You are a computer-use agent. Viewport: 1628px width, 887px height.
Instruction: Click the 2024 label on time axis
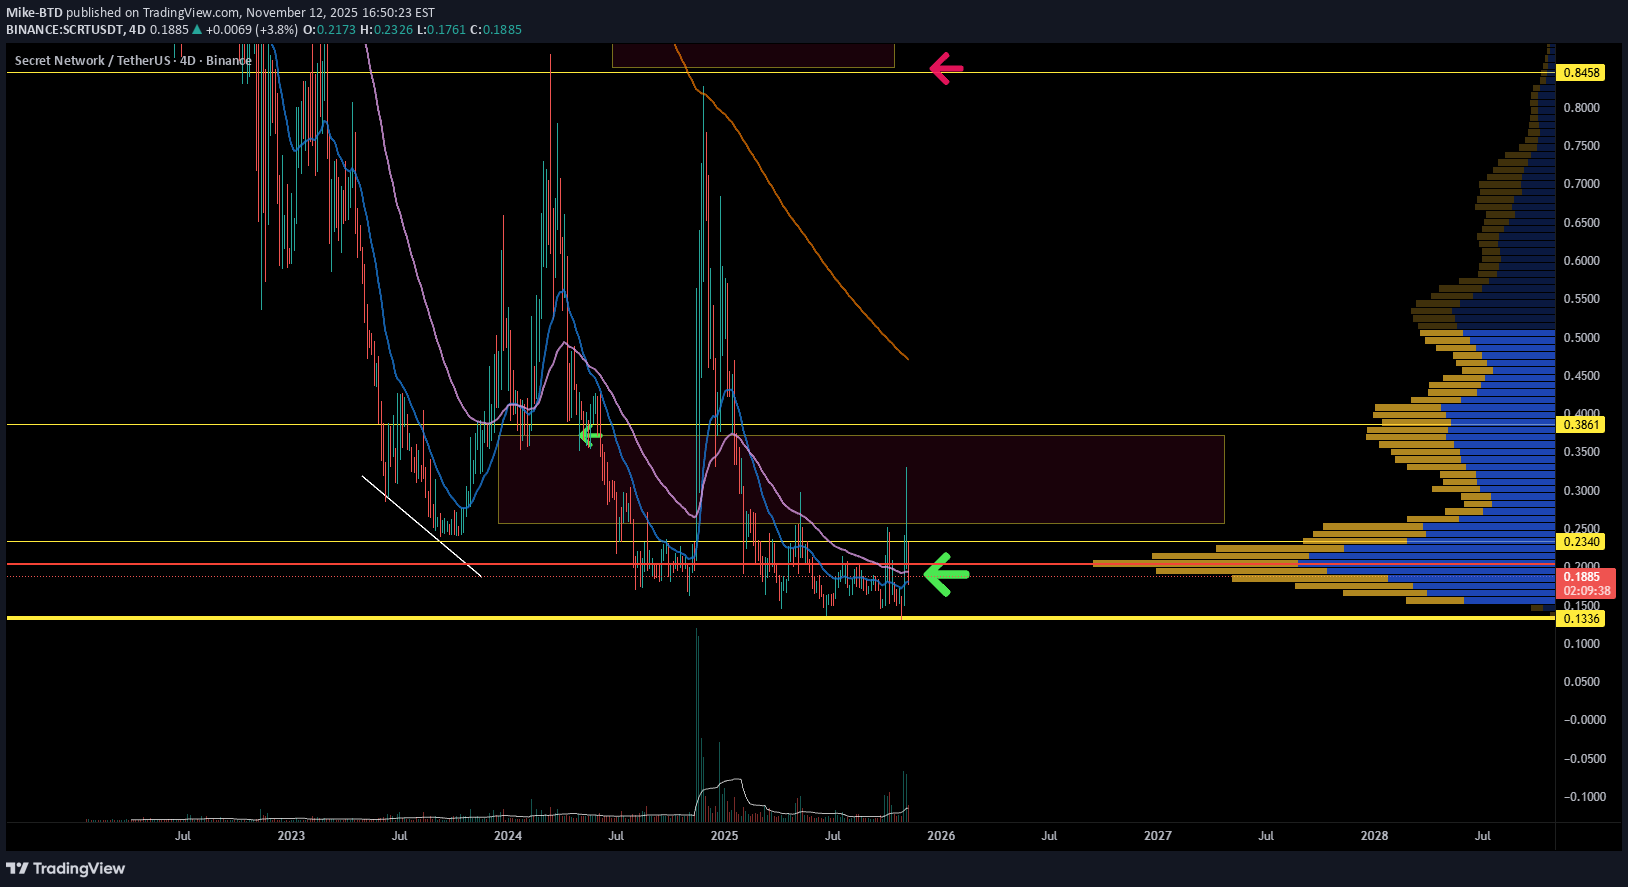[507, 836]
